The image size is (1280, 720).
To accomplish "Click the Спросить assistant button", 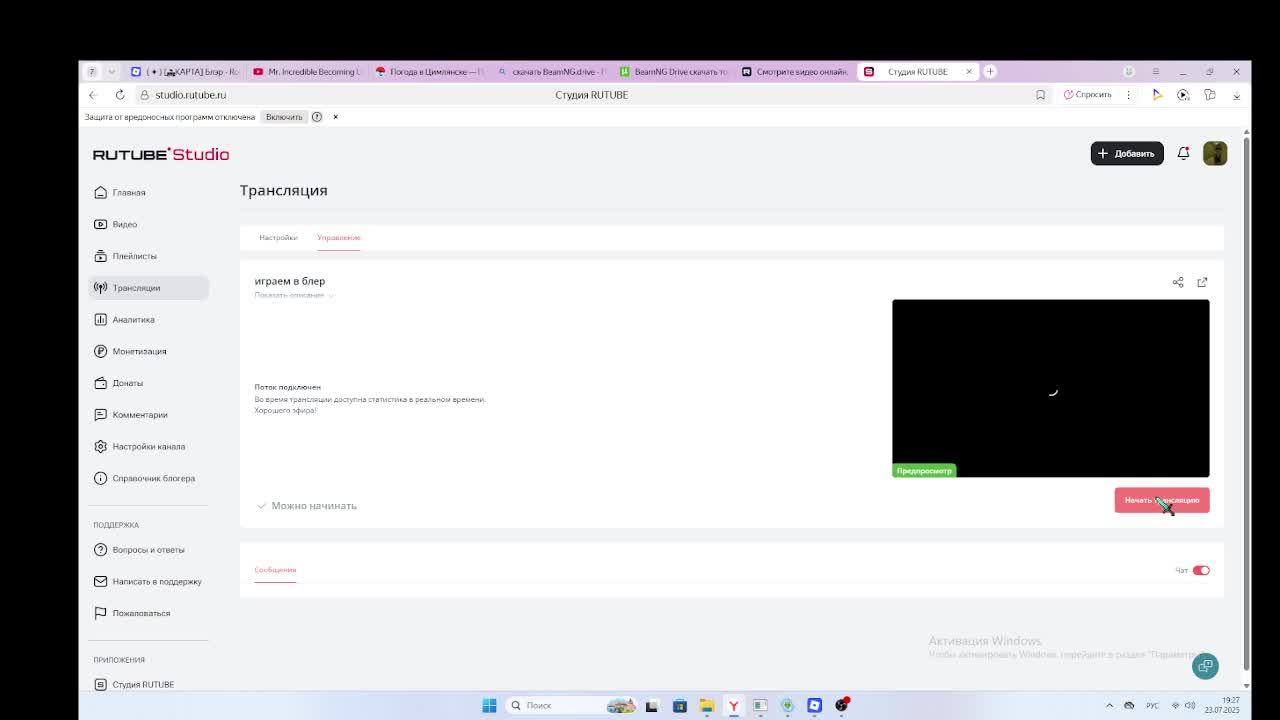I will (1088, 95).
